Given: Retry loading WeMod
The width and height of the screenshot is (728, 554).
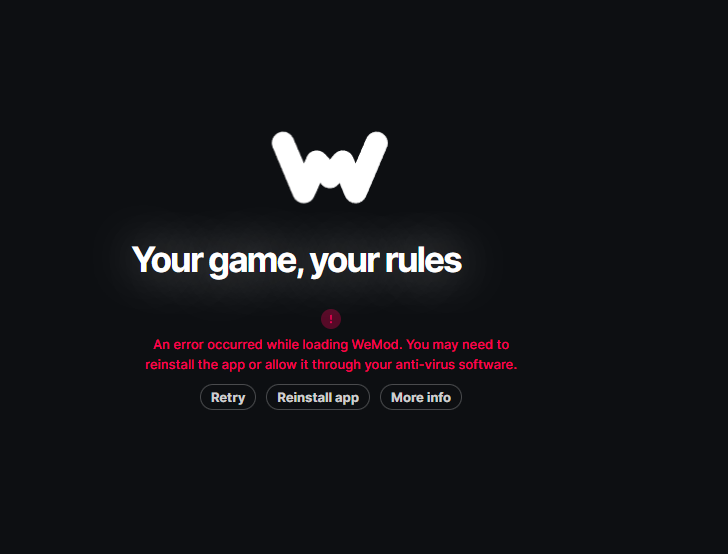Looking at the screenshot, I should (x=228, y=397).
